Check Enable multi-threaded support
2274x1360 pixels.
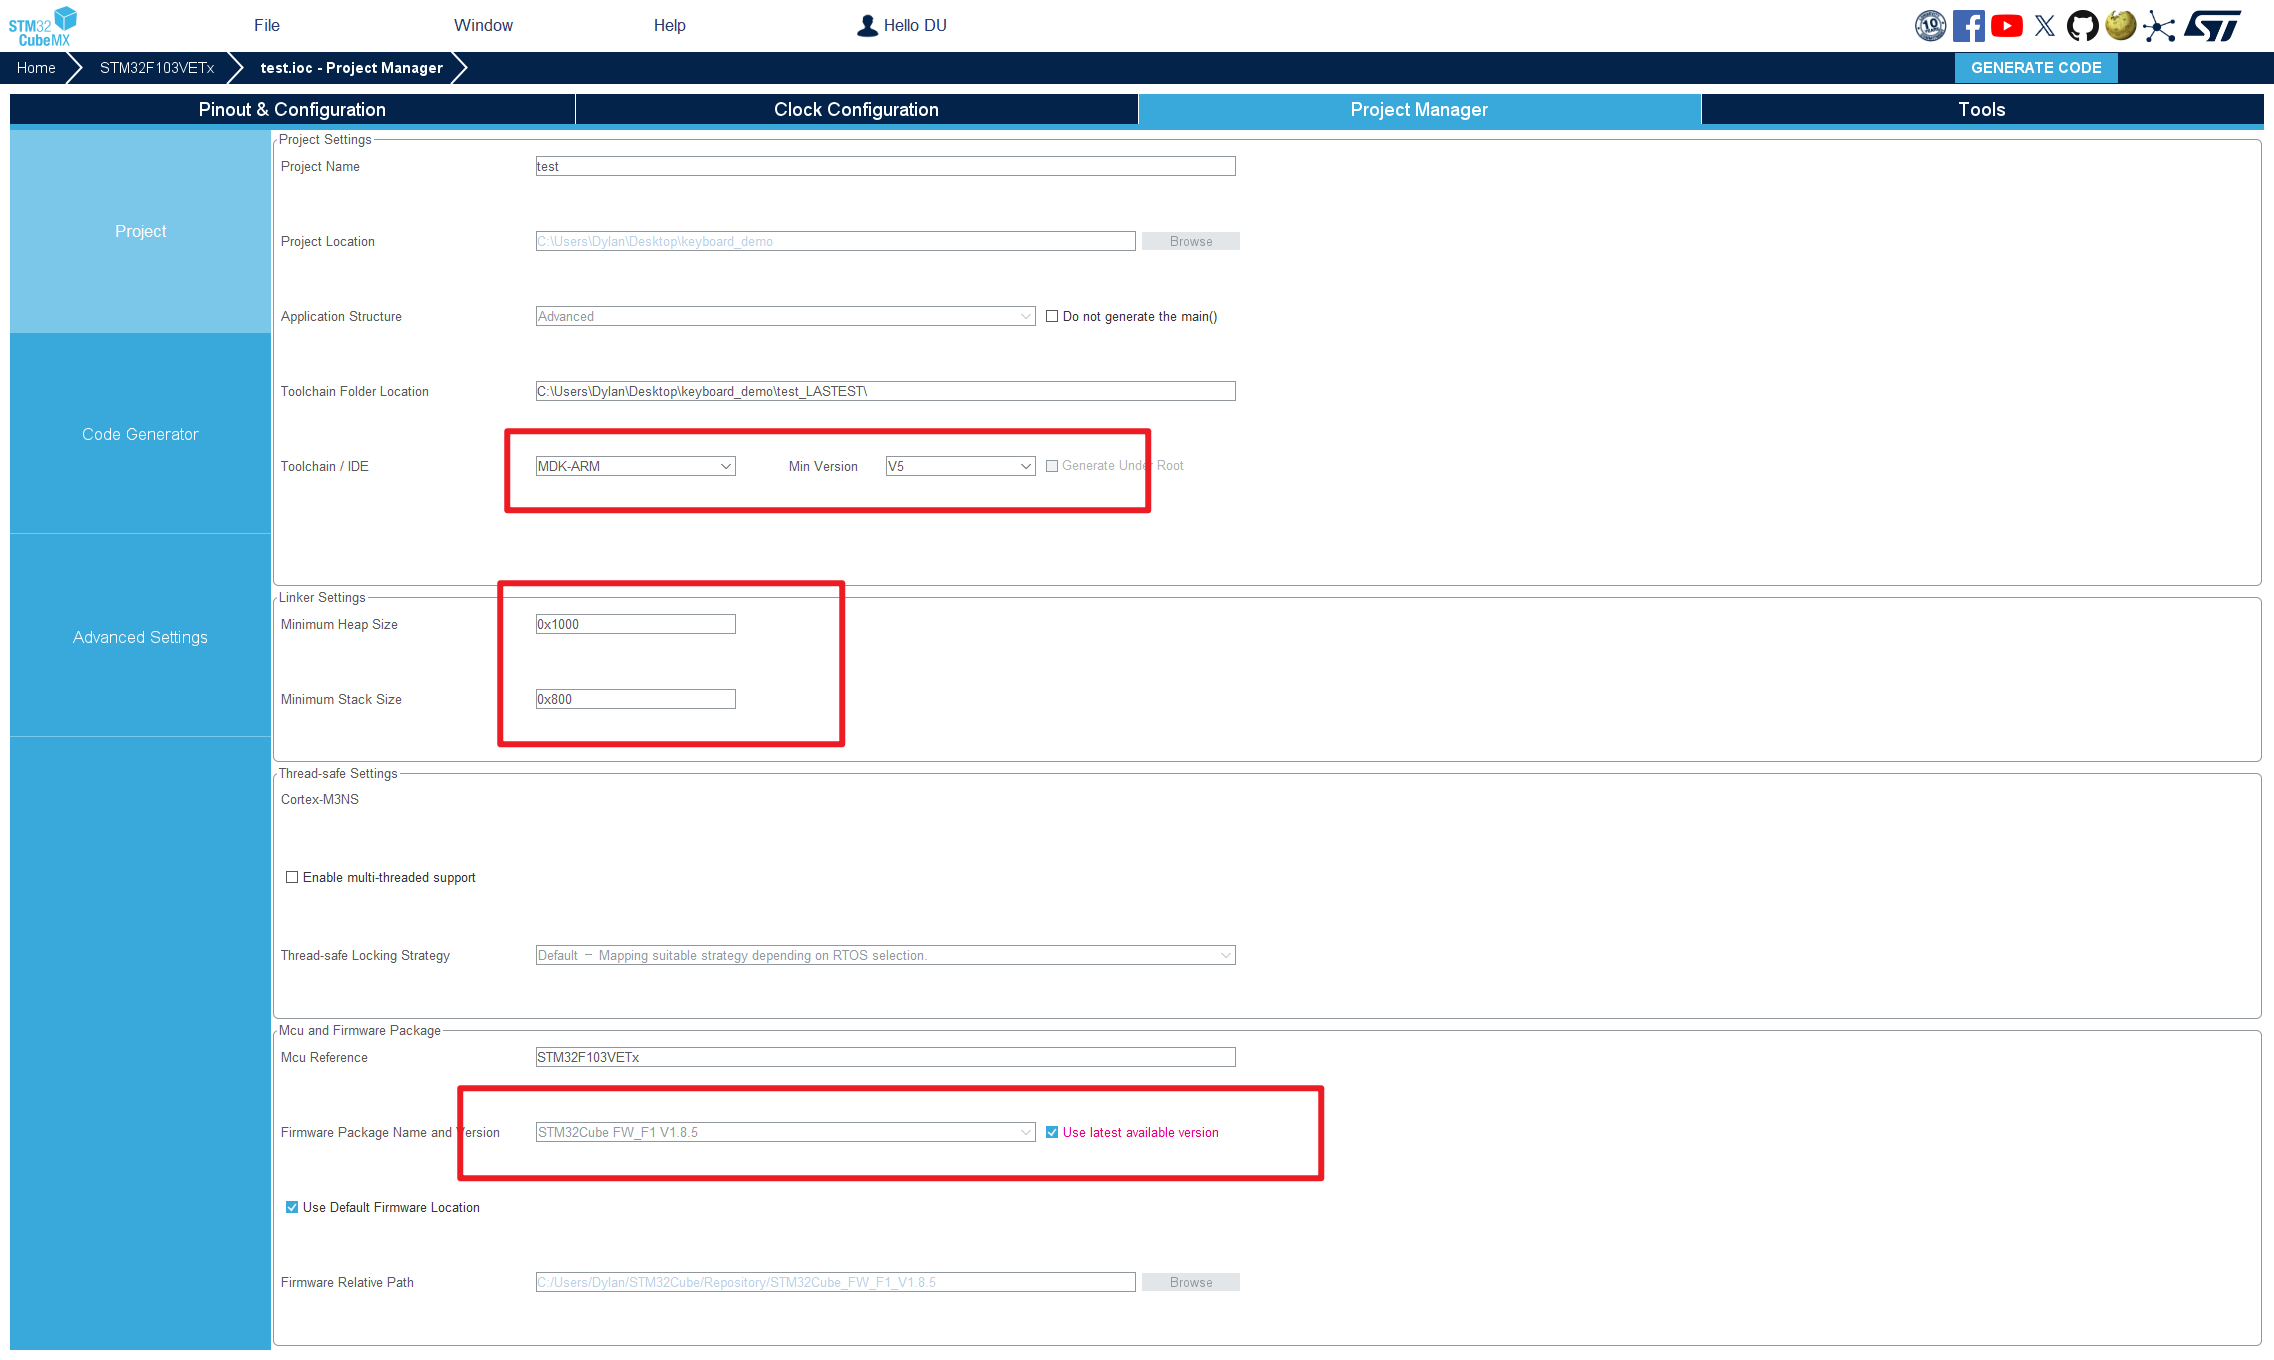pyautogui.click(x=292, y=877)
